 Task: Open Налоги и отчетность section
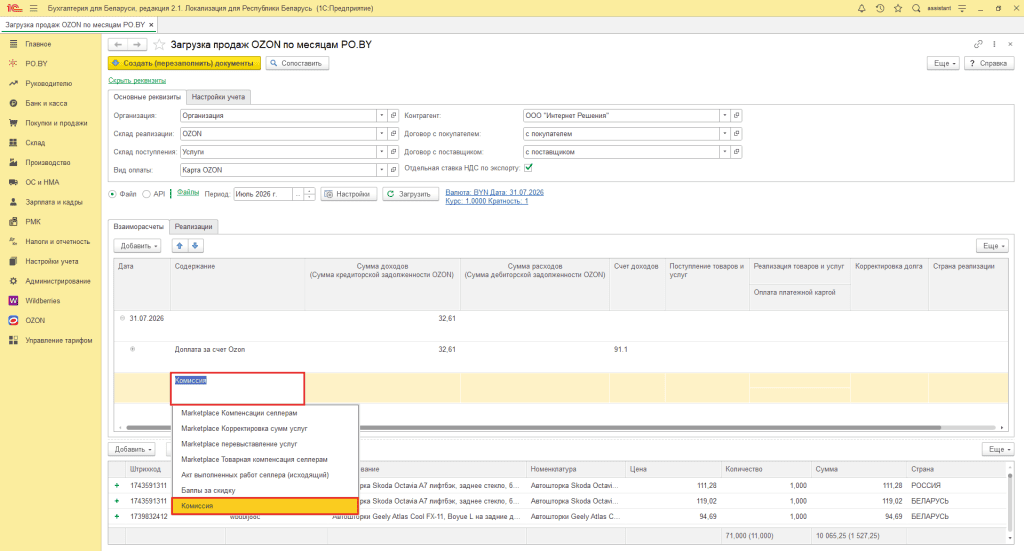pyautogui.click(x=57, y=242)
